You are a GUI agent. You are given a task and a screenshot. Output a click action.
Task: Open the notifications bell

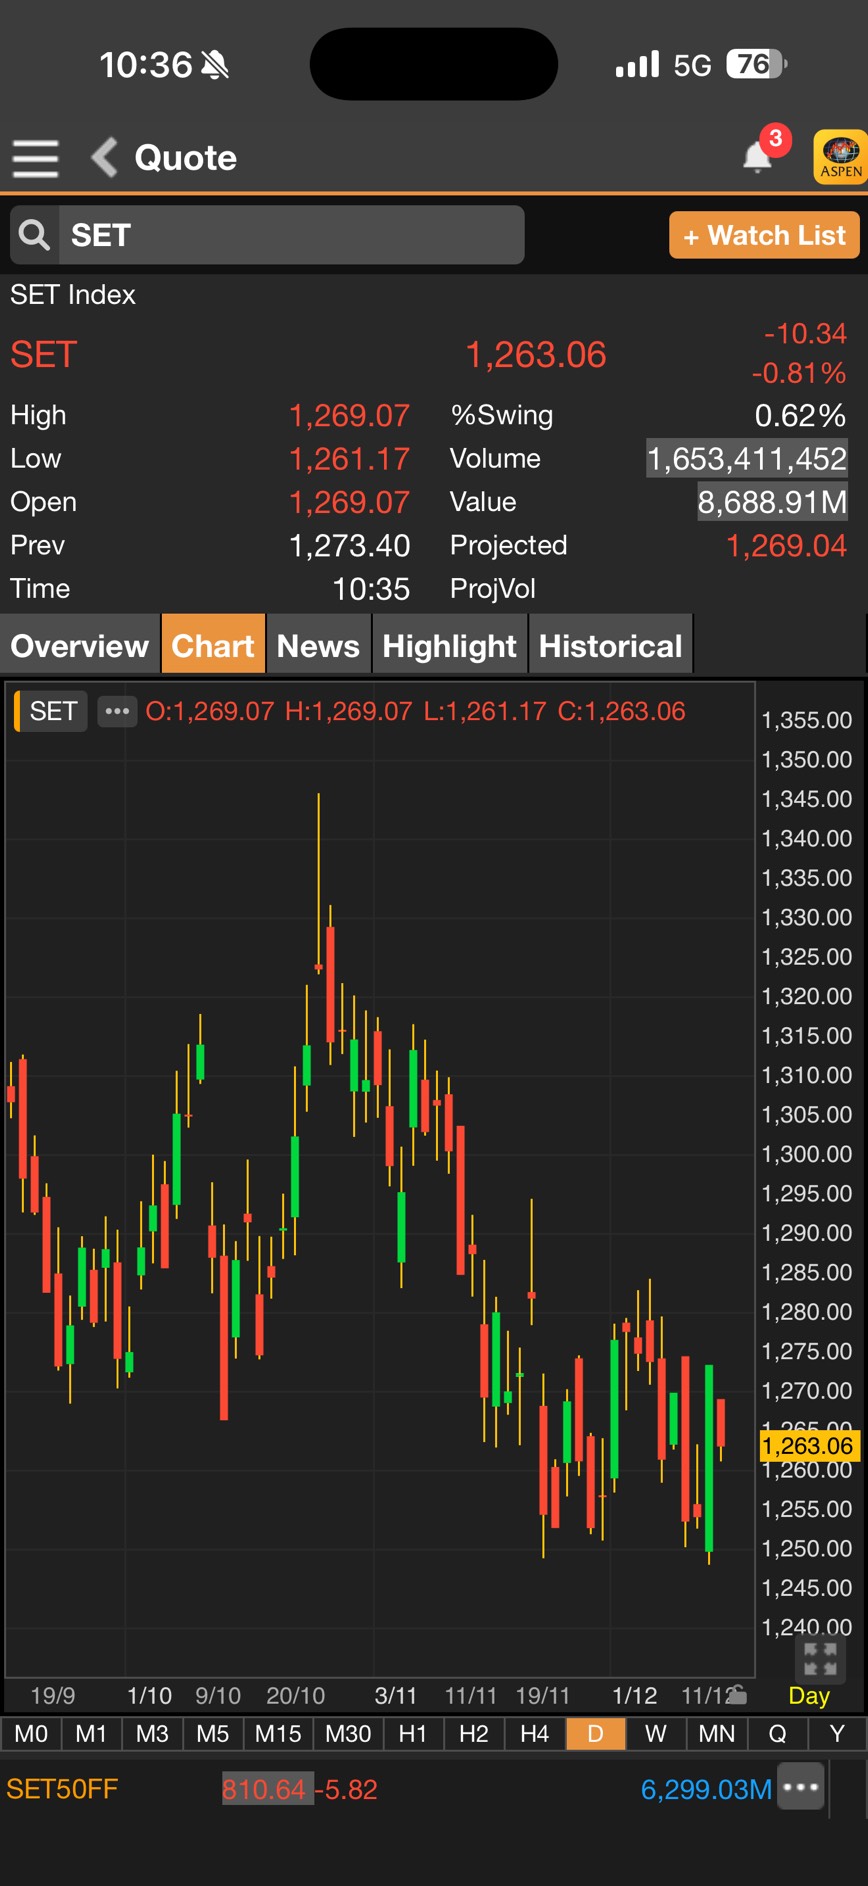[758, 157]
